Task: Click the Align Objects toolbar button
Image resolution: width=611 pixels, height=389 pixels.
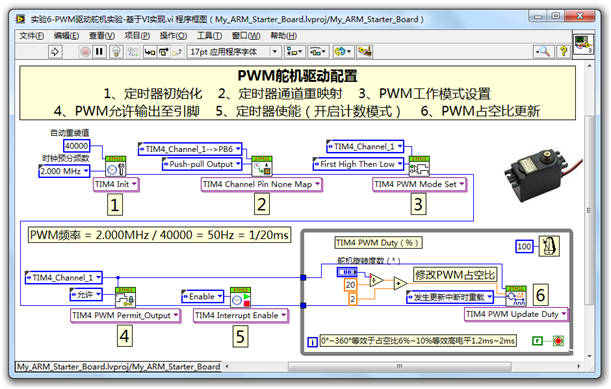Action: click(x=295, y=51)
